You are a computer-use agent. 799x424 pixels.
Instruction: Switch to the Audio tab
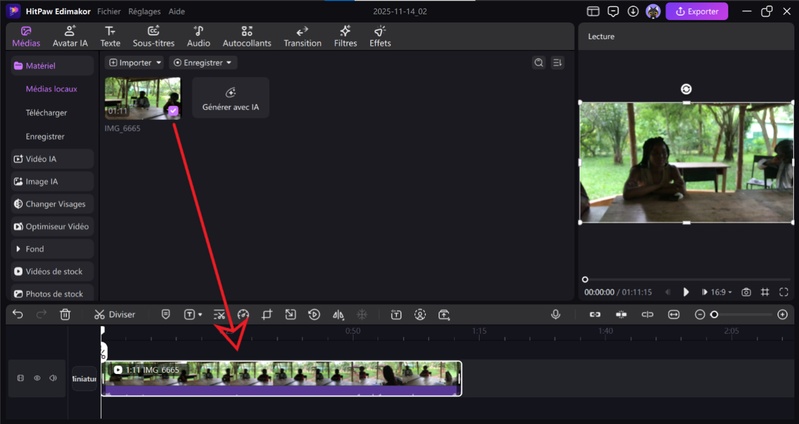198,37
